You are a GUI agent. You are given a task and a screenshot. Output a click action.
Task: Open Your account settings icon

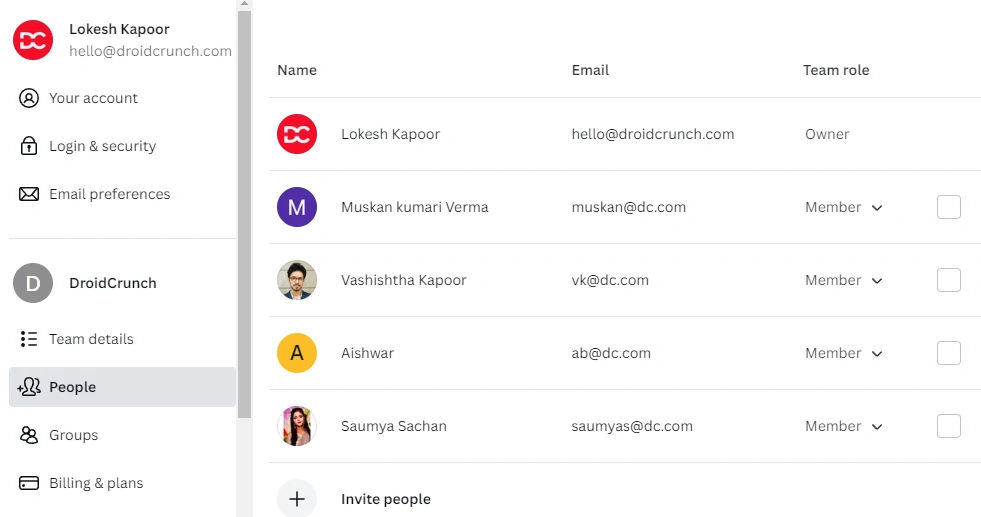click(x=29, y=98)
